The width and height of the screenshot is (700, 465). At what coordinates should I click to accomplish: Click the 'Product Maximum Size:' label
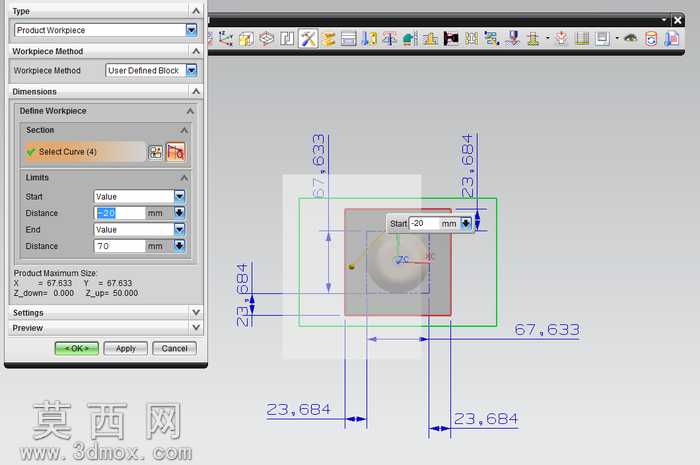click(x=55, y=273)
